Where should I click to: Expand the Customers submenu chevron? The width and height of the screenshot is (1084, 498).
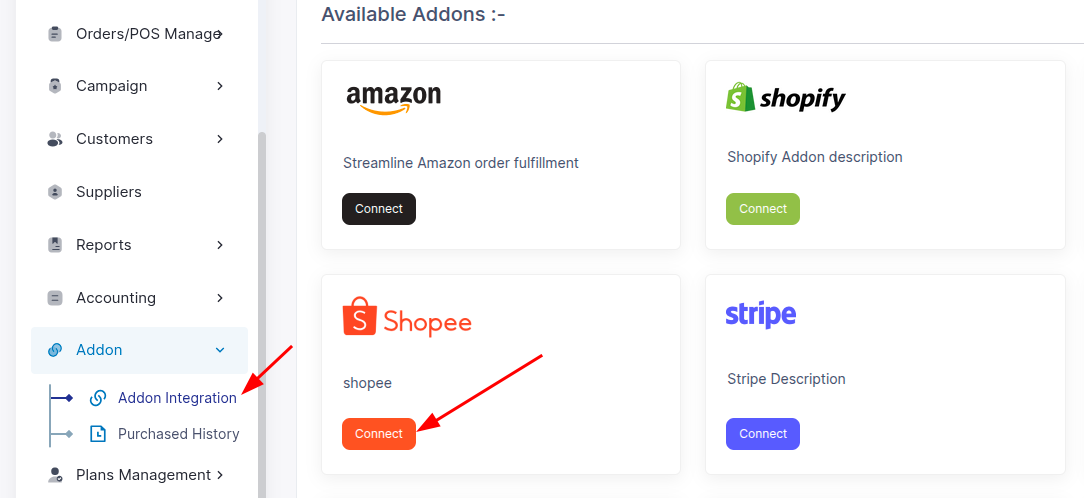(x=220, y=139)
